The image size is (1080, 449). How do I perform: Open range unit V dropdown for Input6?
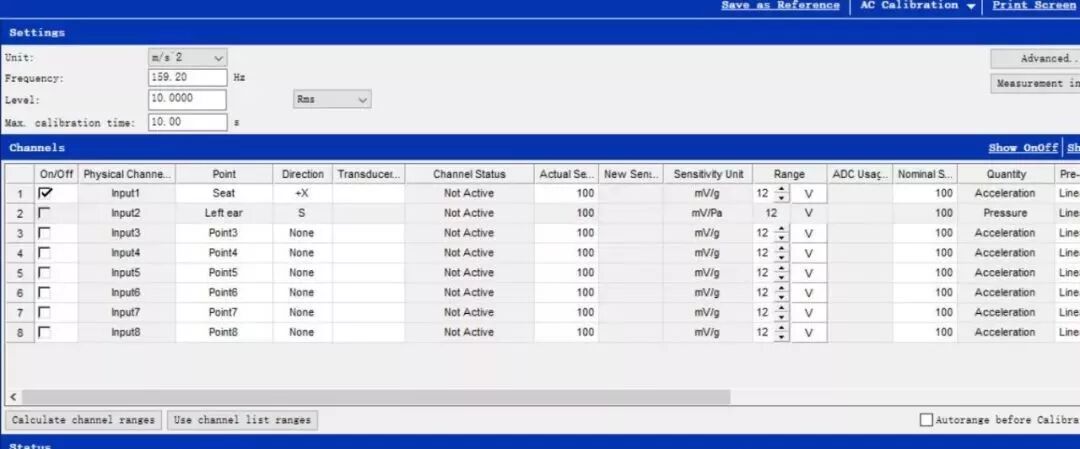point(809,293)
